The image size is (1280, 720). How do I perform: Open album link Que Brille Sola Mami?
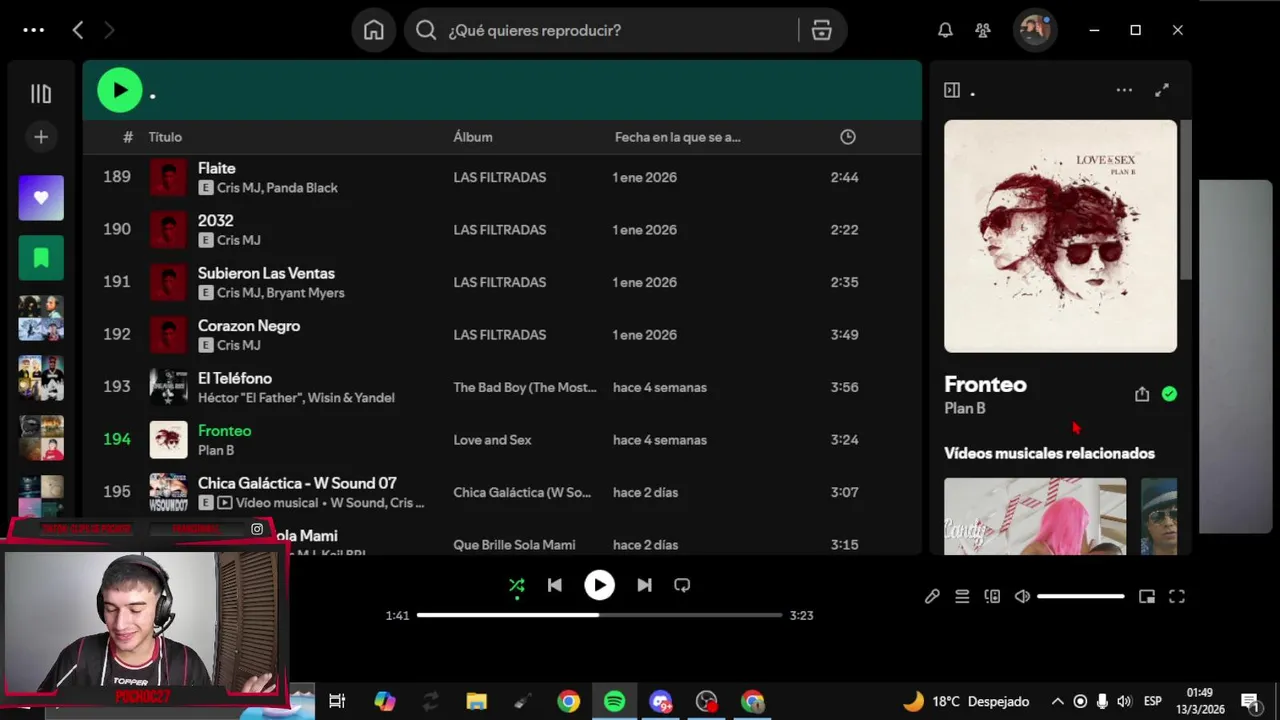[x=514, y=545]
